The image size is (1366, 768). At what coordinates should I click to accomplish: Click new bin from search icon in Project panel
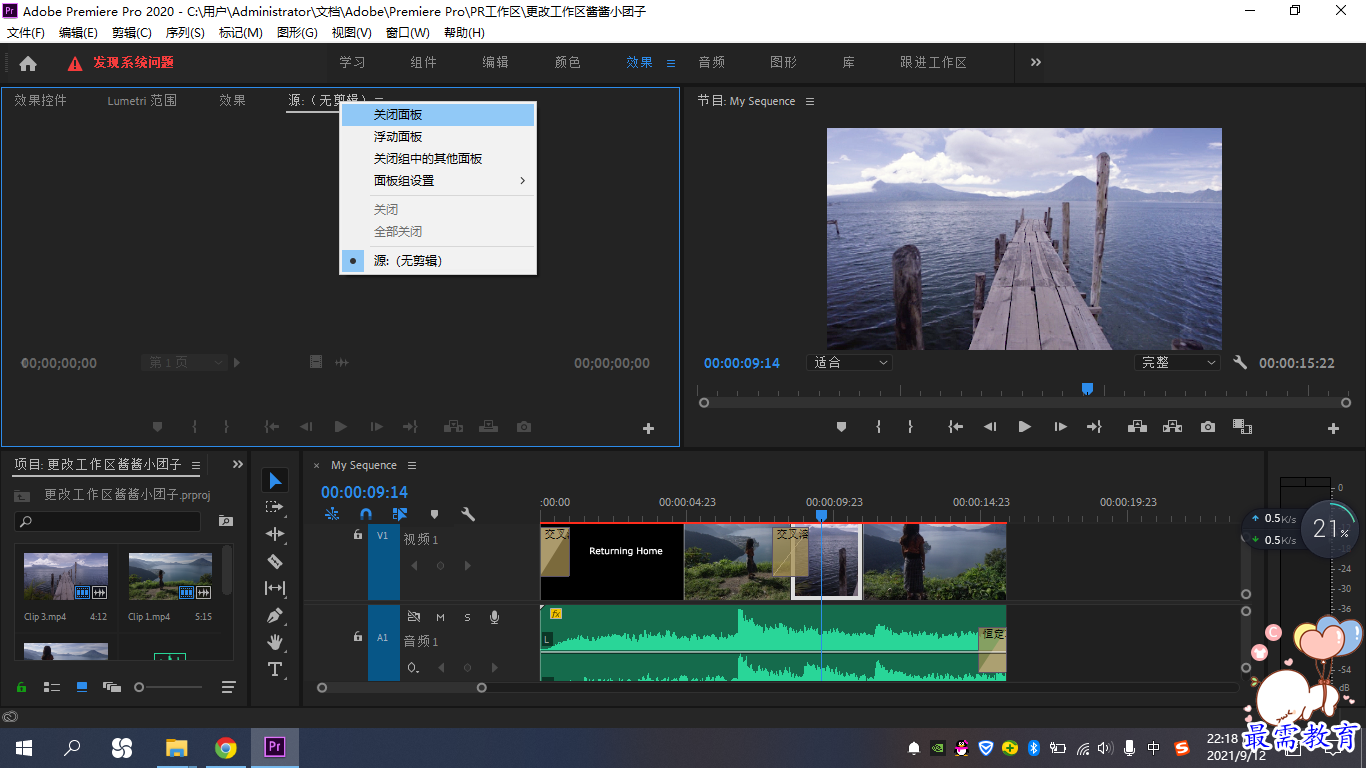pos(226,521)
